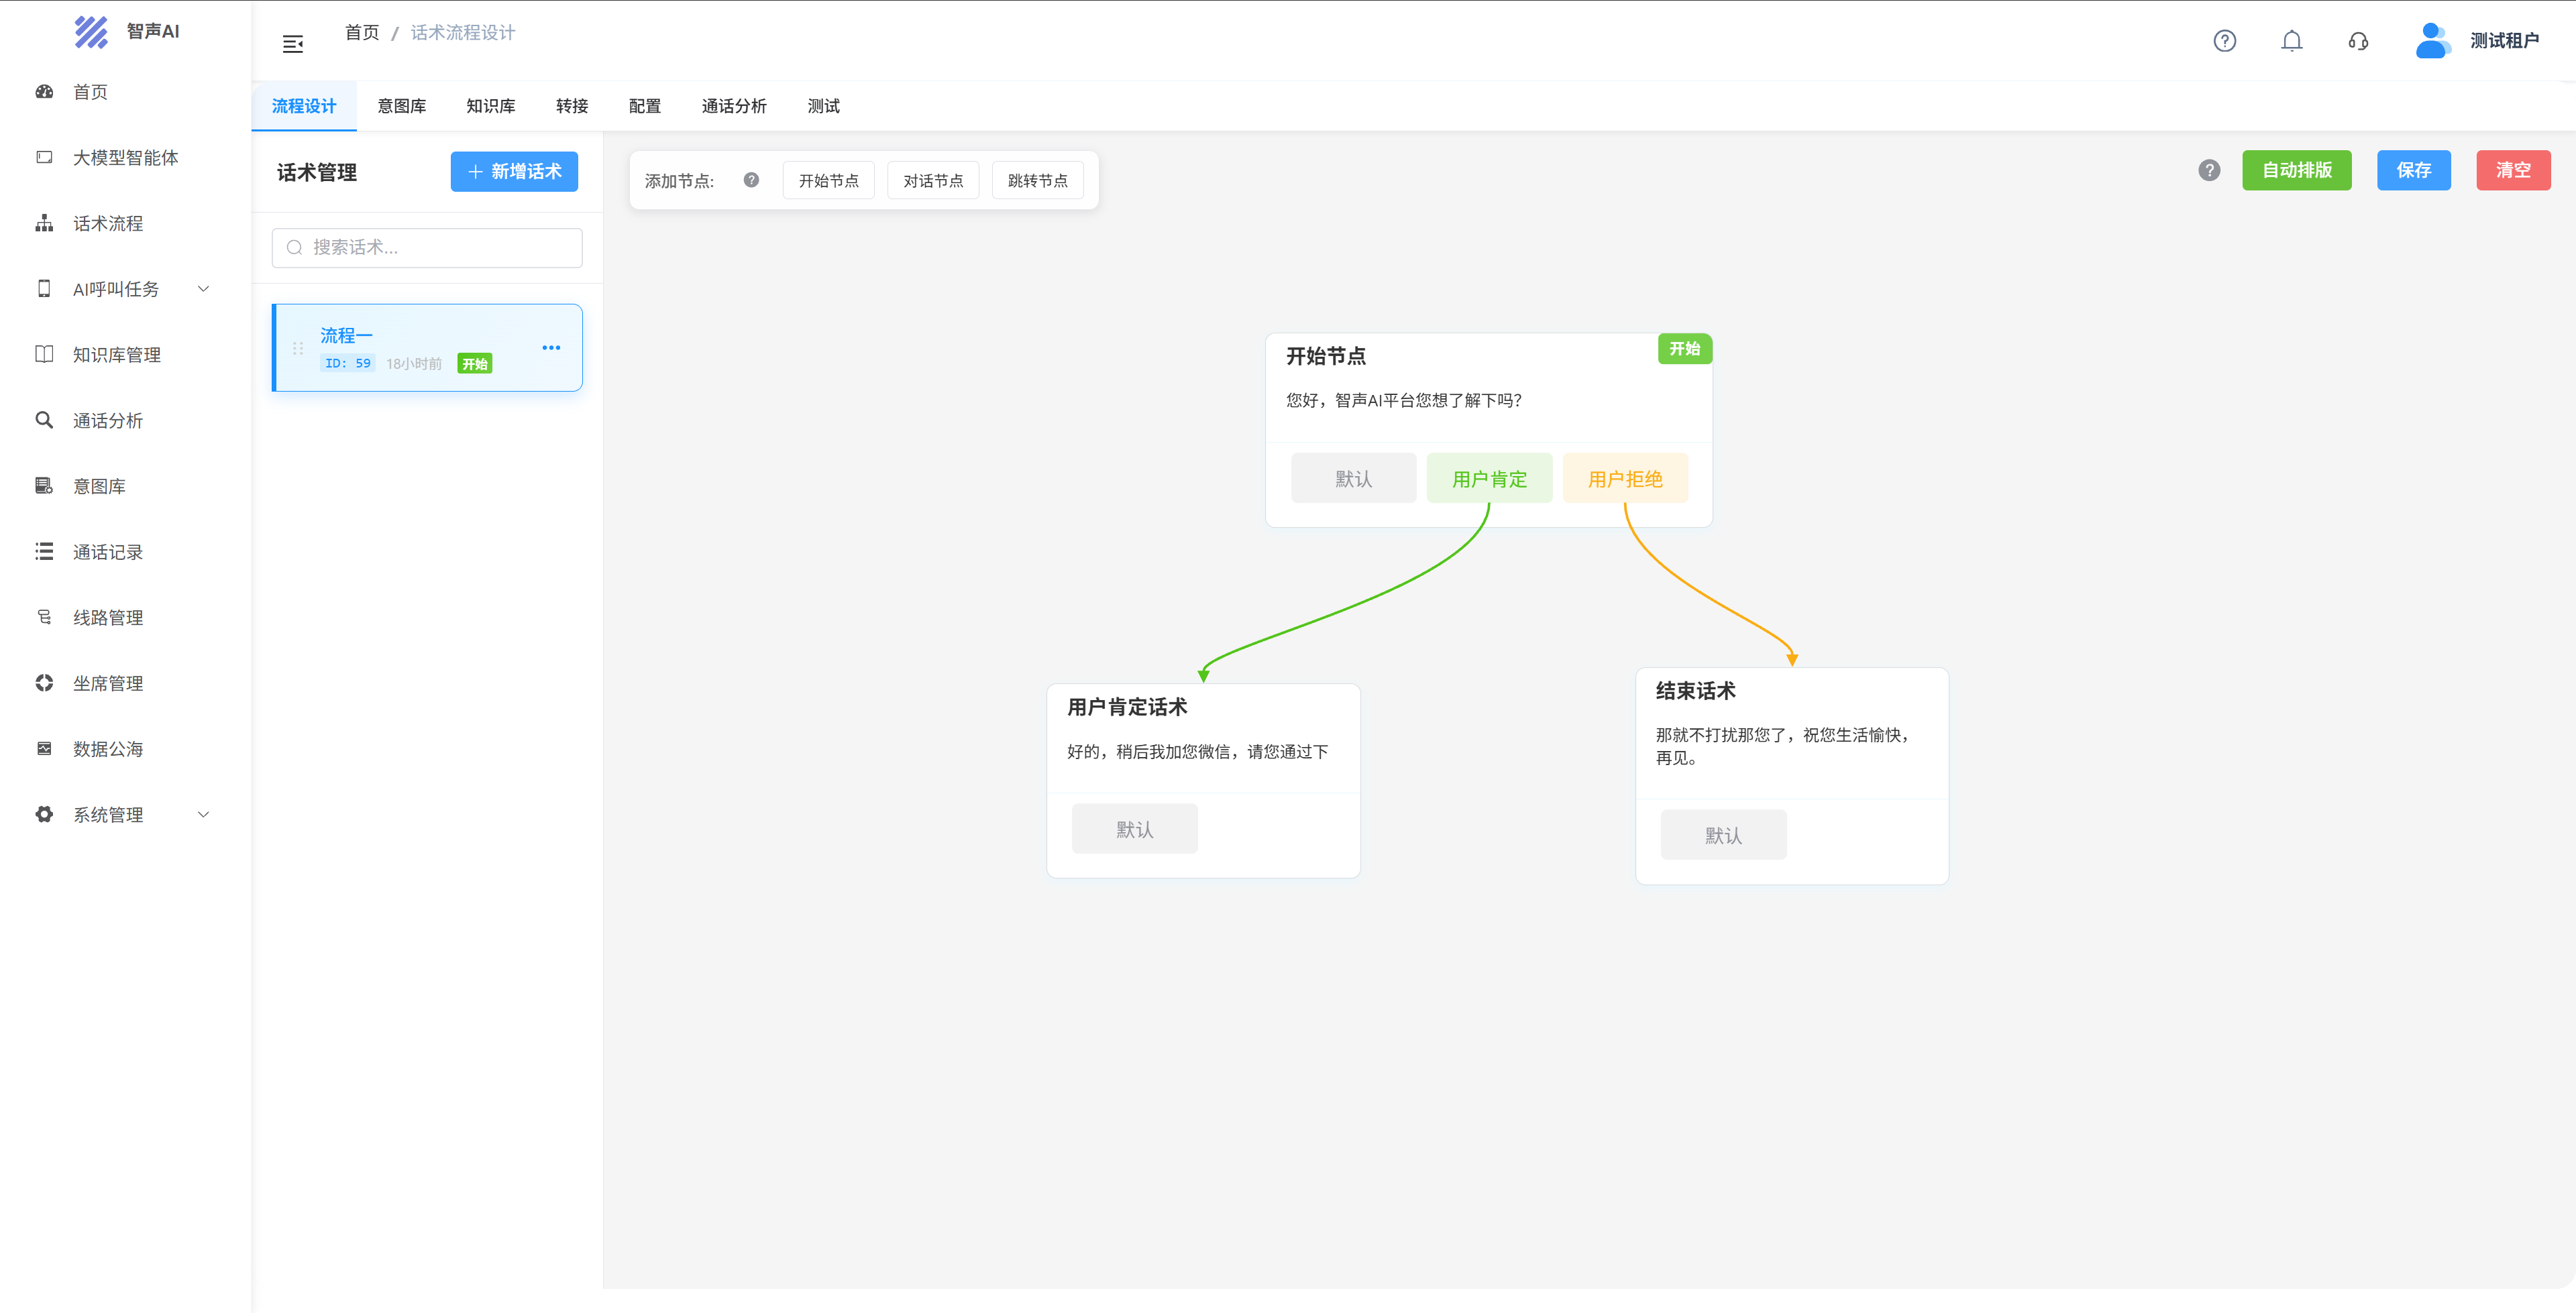Open the help question mark icon in header
Screen dimensions: 2576x1313
[x=2224, y=41]
